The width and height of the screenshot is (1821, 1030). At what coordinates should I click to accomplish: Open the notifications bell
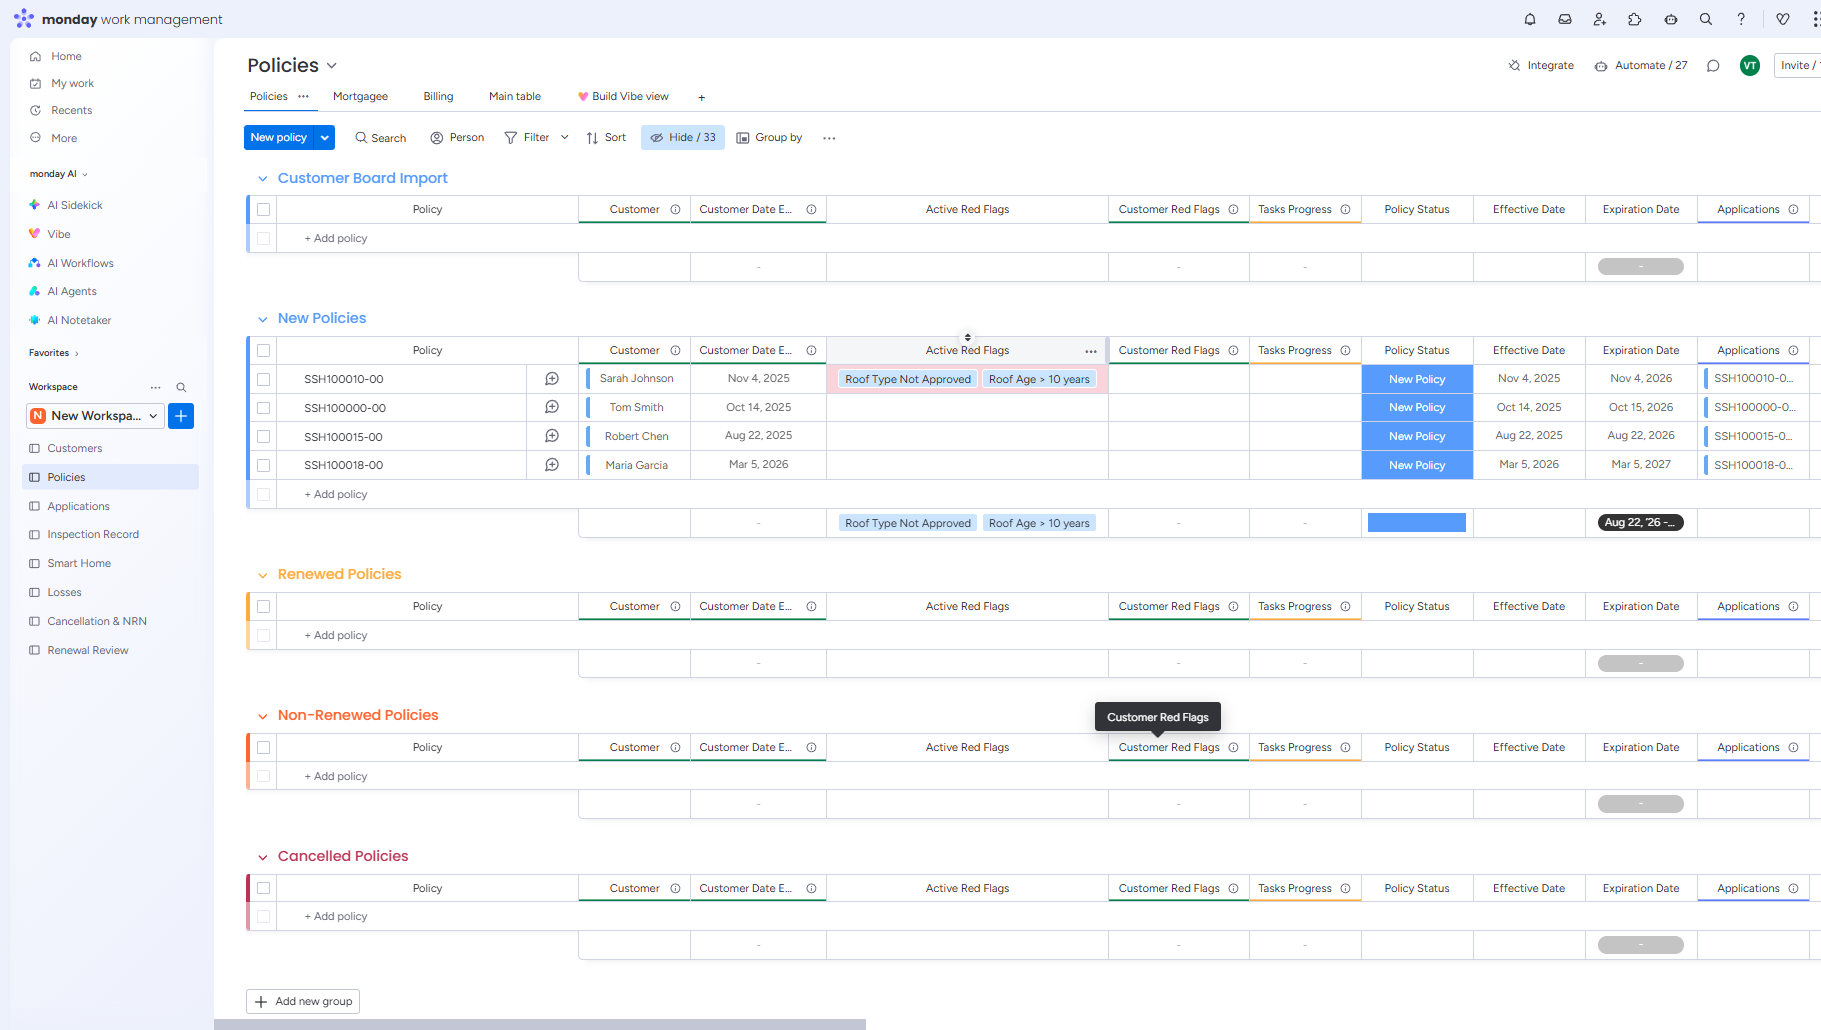(1530, 19)
